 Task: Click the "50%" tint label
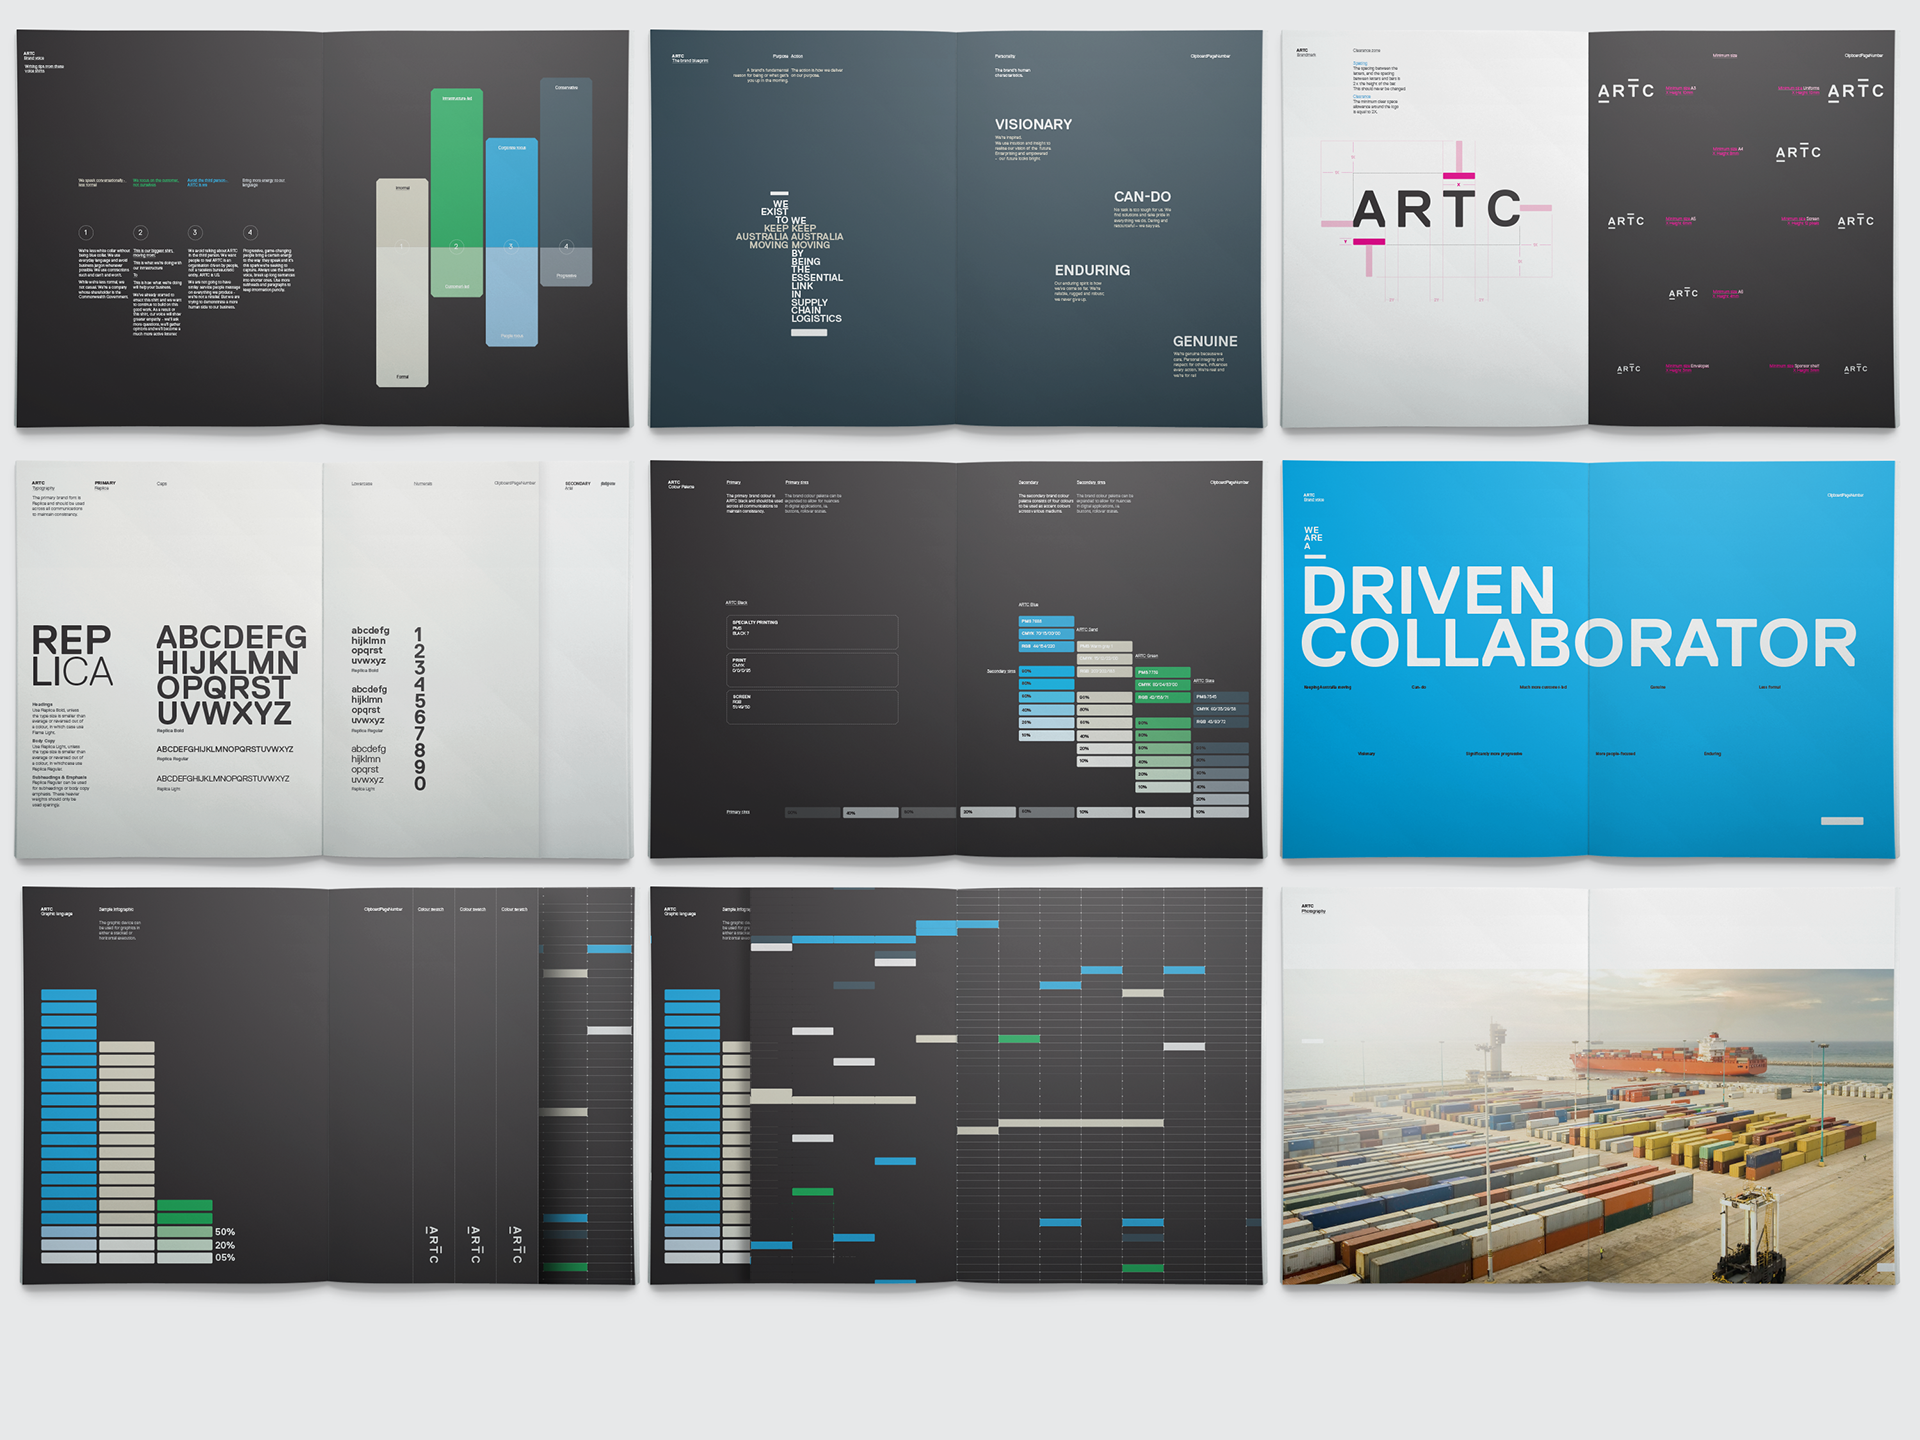(225, 1232)
